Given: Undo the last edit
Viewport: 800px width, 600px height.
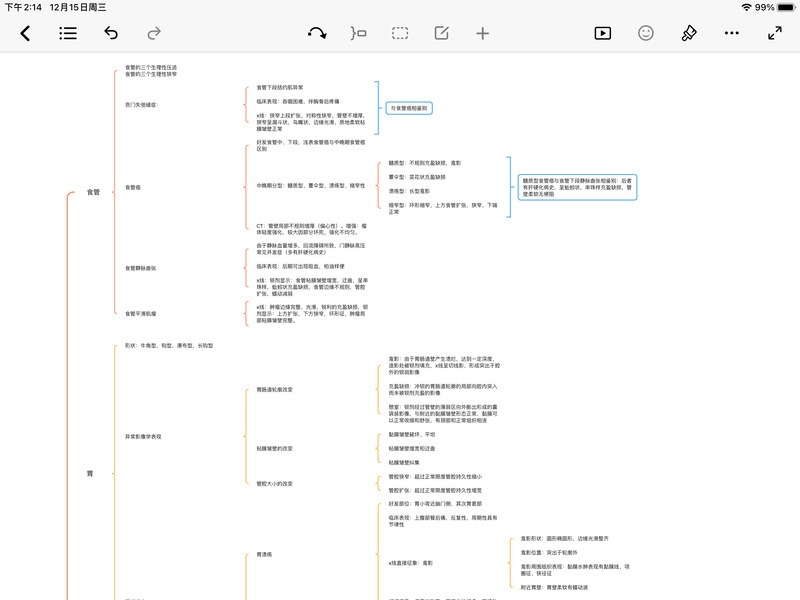Looking at the screenshot, I should pos(111,34).
